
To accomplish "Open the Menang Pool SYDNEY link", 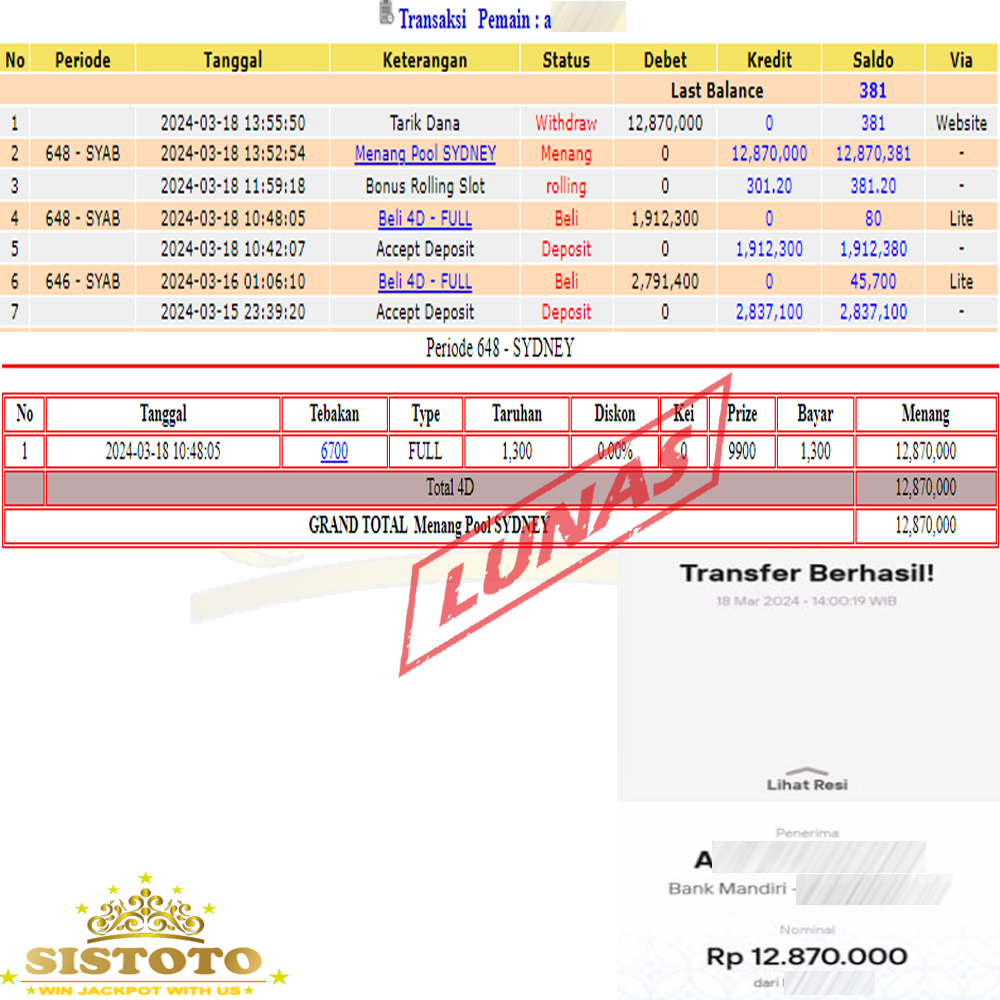I will coord(425,154).
